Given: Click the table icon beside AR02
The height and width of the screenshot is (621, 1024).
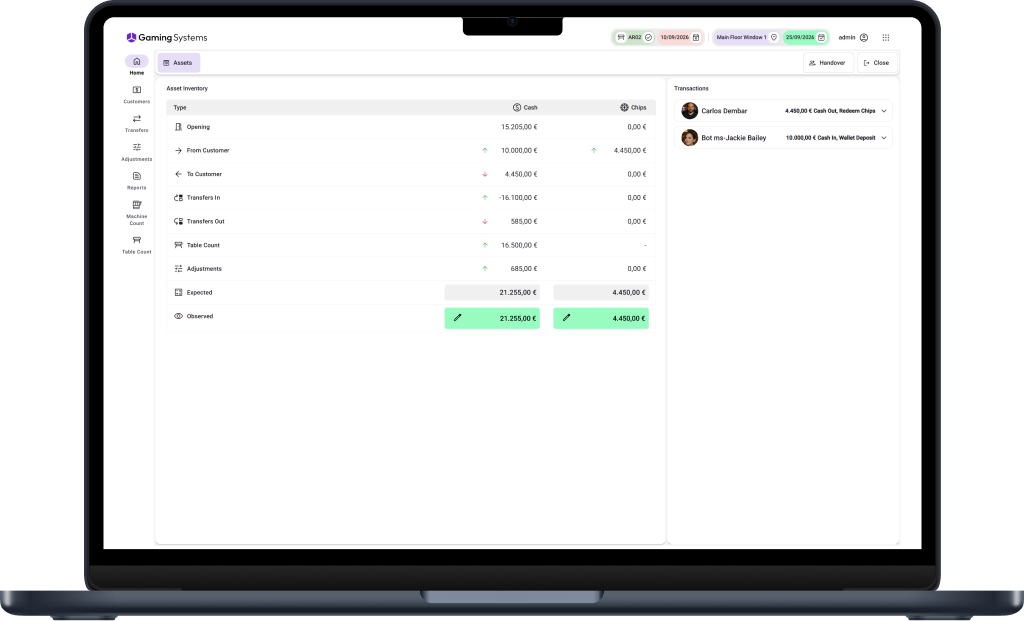Looking at the screenshot, I should [x=621, y=37].
